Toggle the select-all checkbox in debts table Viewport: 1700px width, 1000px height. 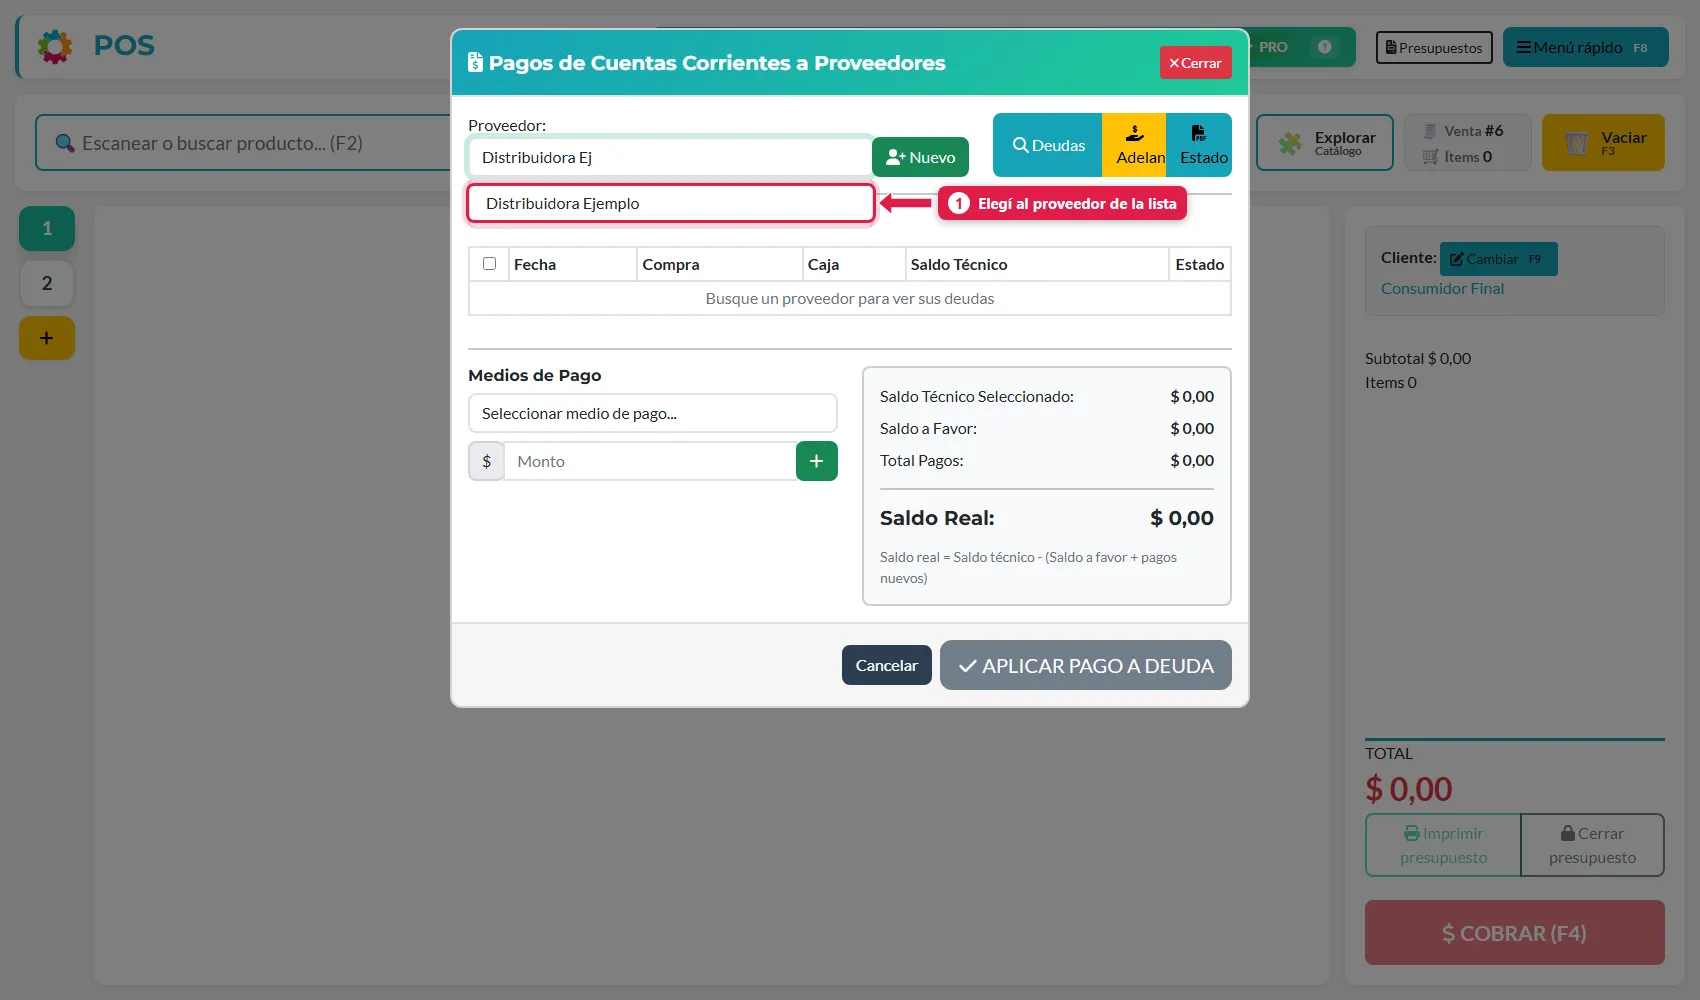point(489,264)
